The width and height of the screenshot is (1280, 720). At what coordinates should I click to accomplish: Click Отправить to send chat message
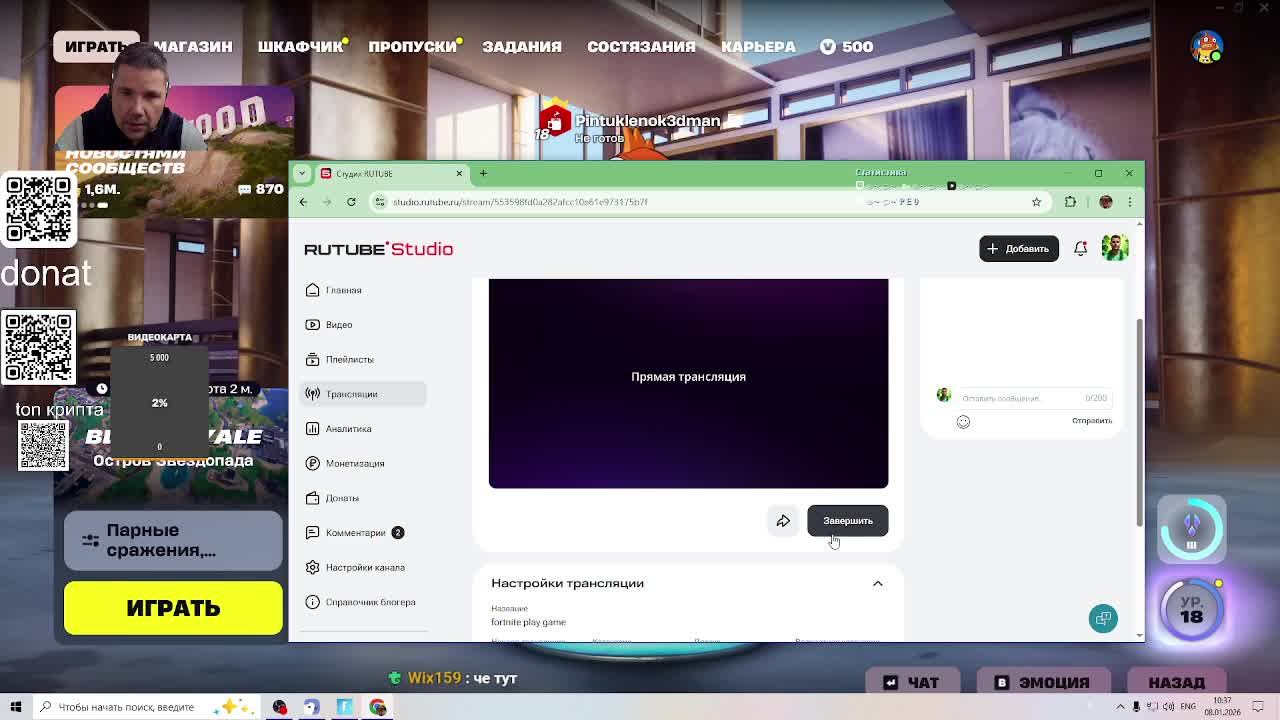1092,421
